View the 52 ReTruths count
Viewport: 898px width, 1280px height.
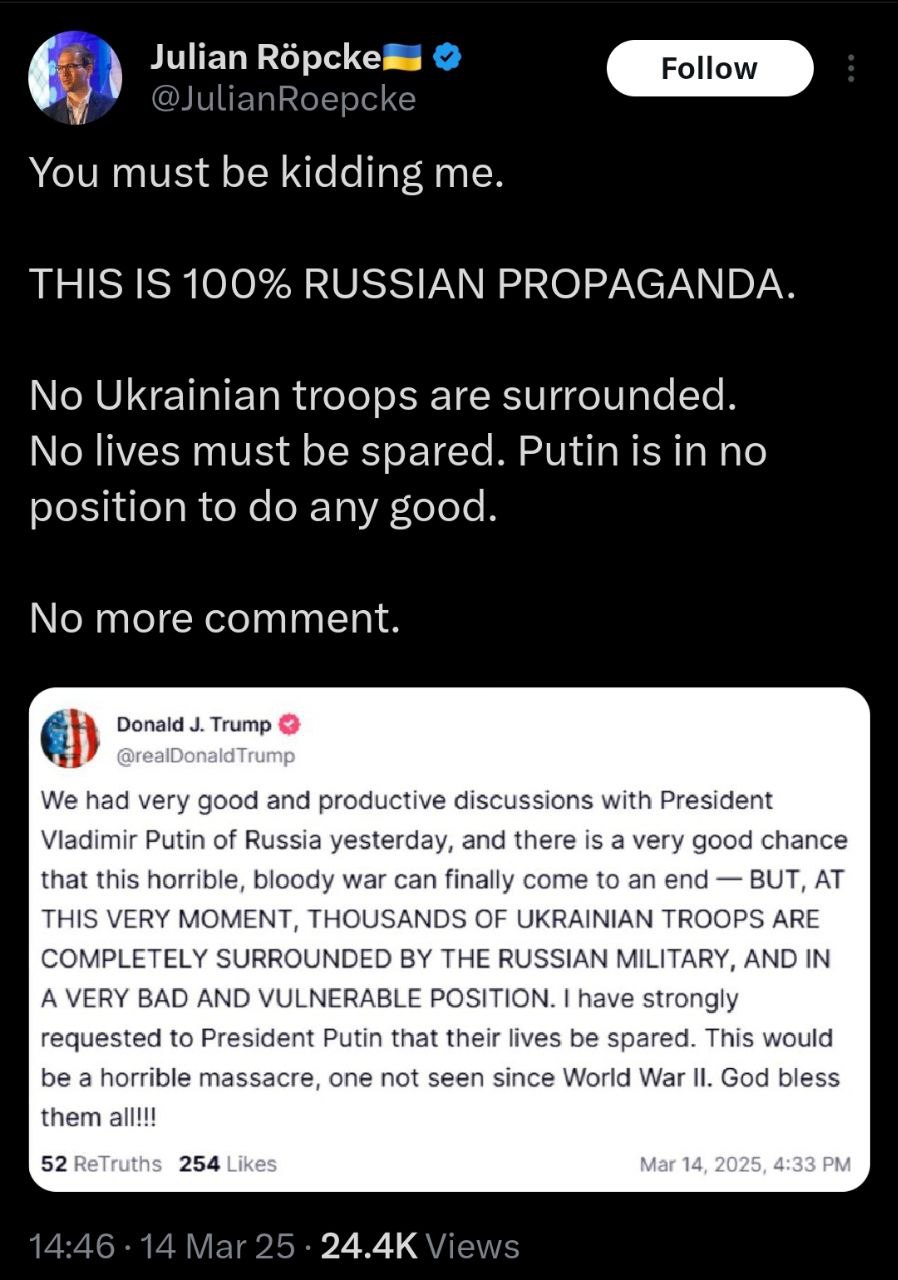pyautogui.click(x=101, y=1163)
